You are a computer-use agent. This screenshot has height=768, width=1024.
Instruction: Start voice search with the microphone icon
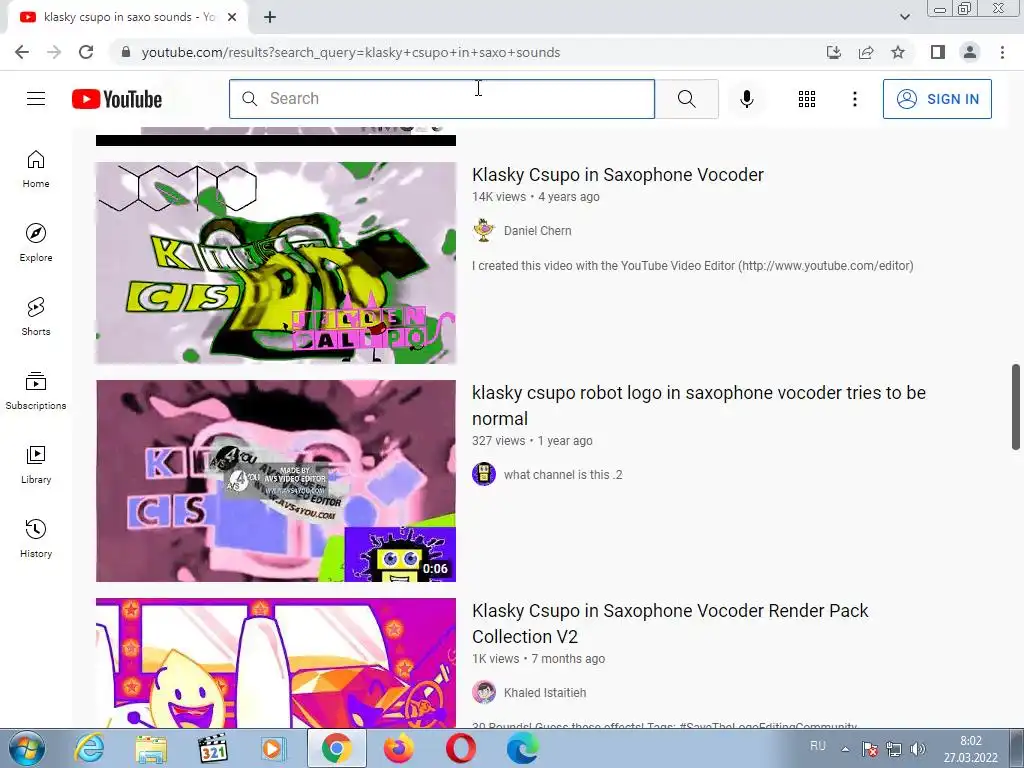pyautogui.click(x=746, y=99)
